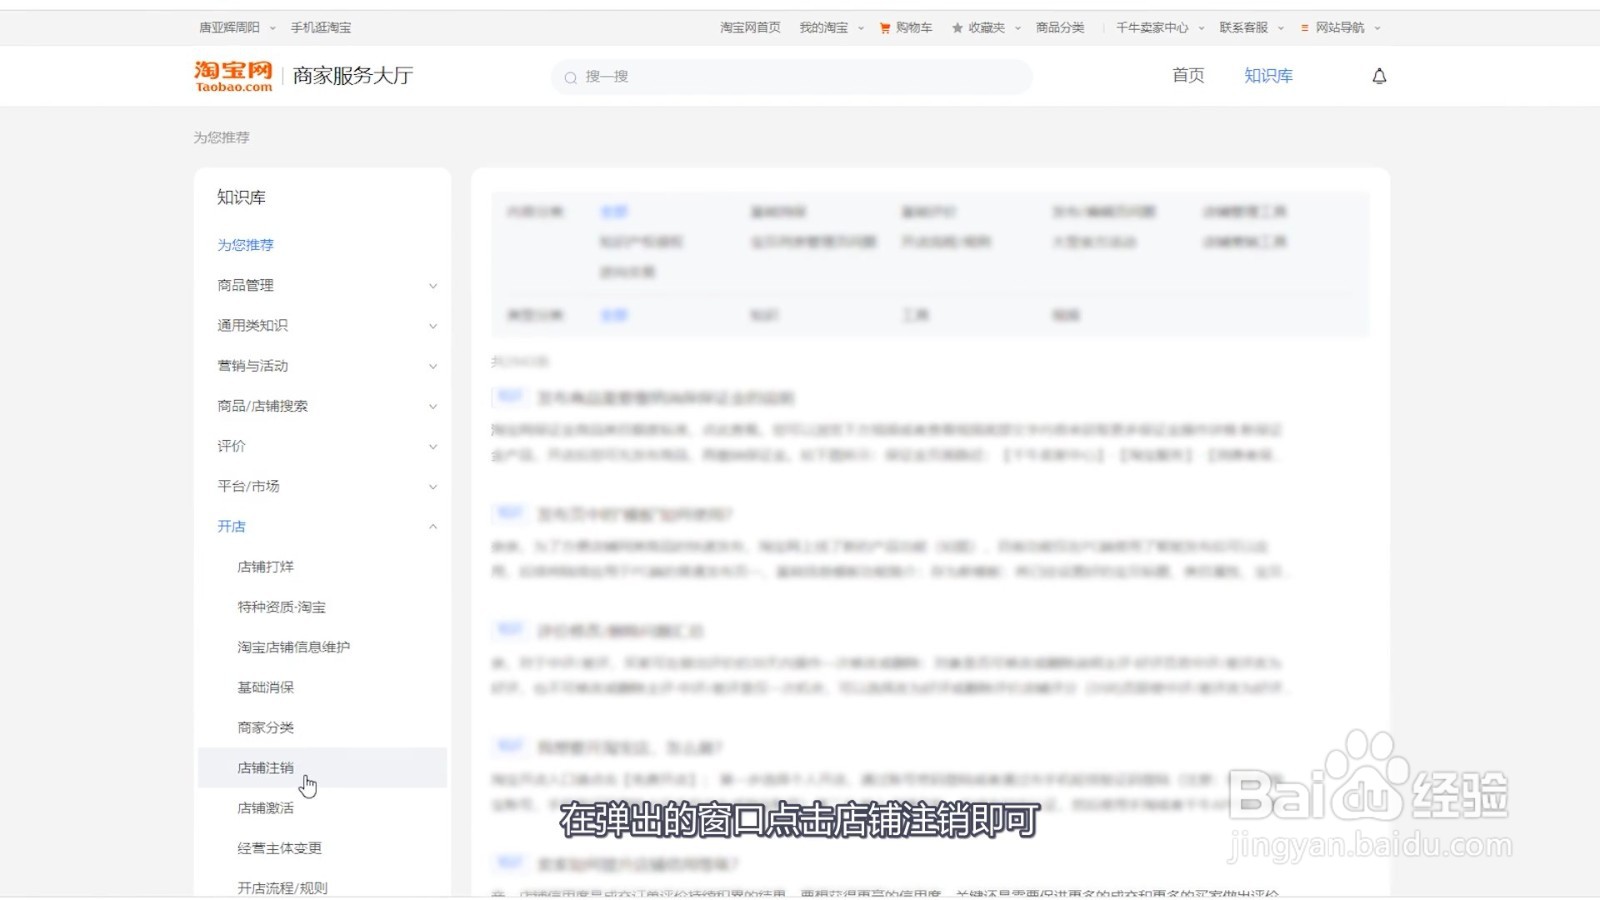
Task: Select the 营销与活动 sidebar item
Action: pyautogui.click(x=252, y=366)
